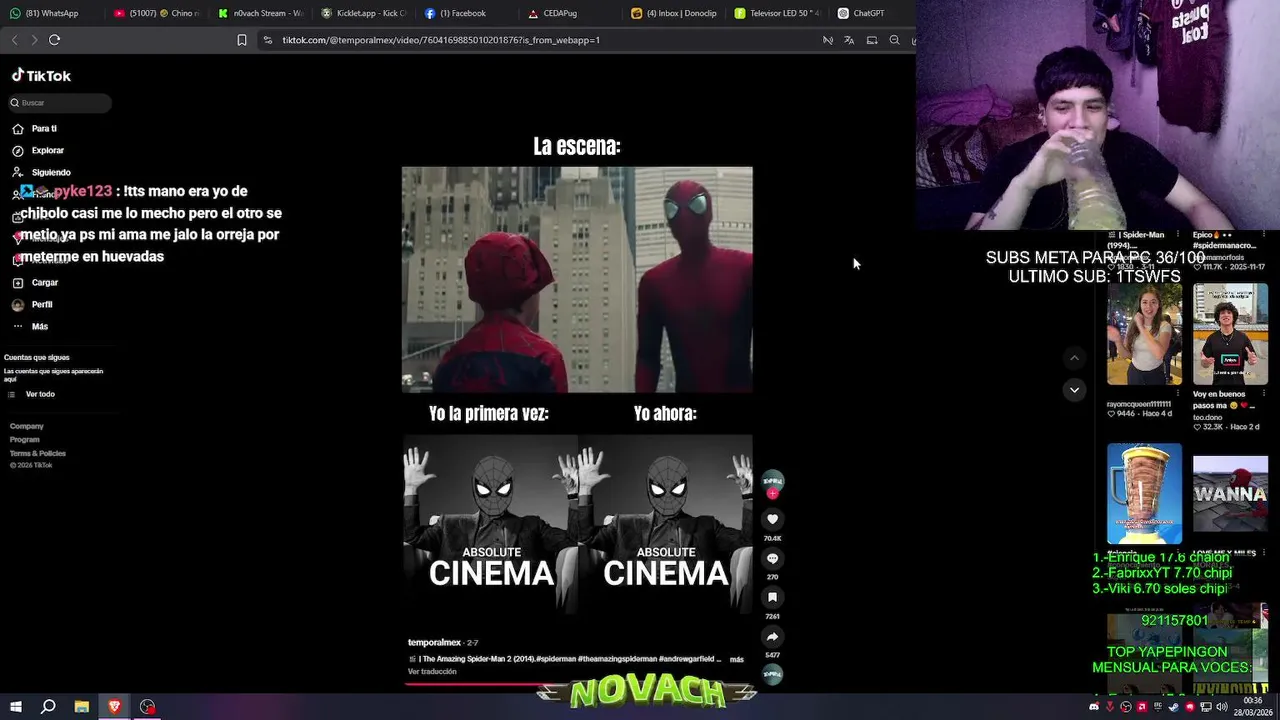The height and width of the screenshot is (720, 1280).
Task: Go to the previous video arrow
Action: coord(1074,358)
